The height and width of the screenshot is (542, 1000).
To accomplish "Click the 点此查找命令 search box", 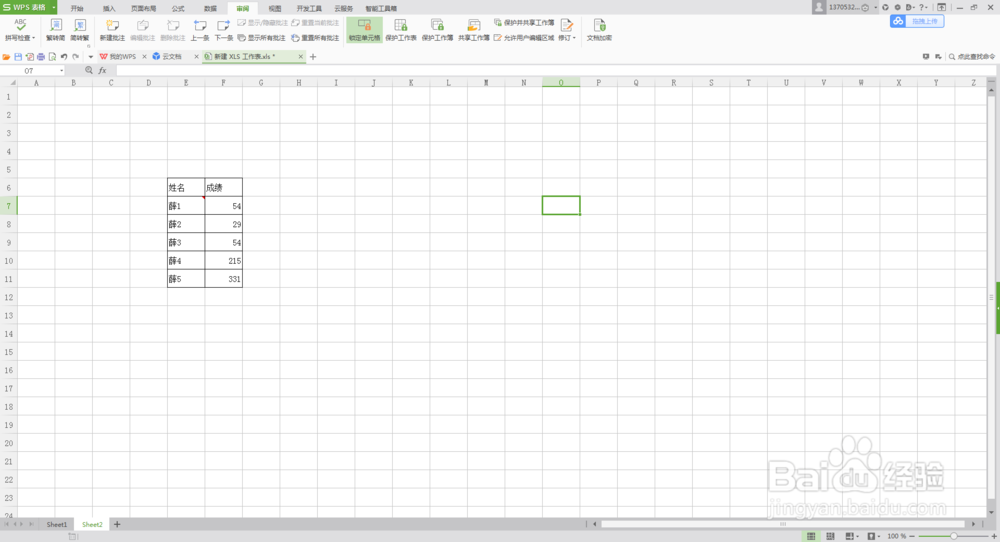I will tap(971, 57).
